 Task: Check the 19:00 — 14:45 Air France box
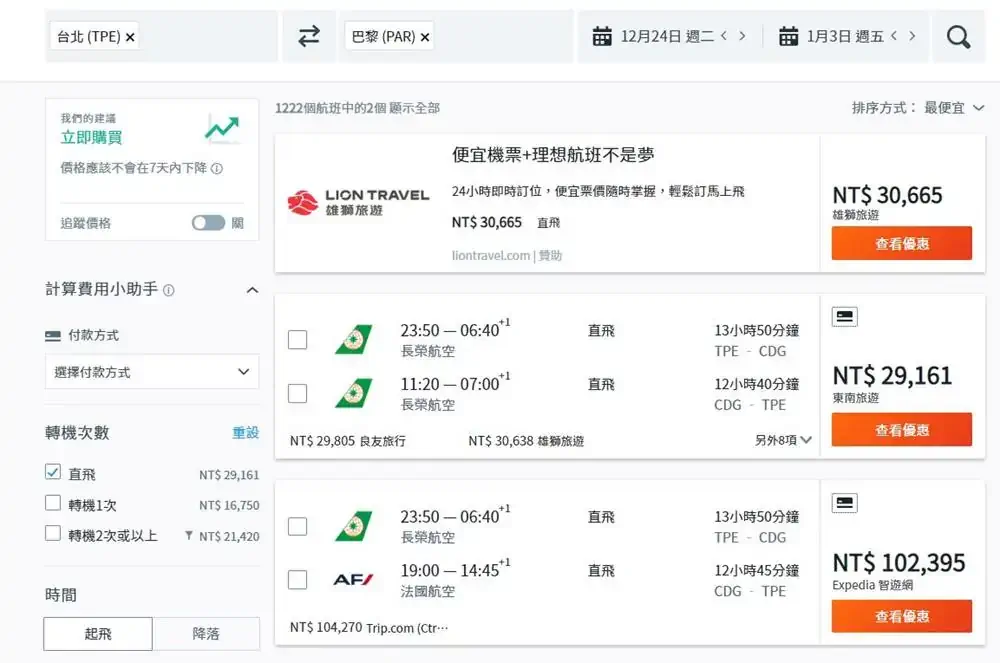[297, 580]
